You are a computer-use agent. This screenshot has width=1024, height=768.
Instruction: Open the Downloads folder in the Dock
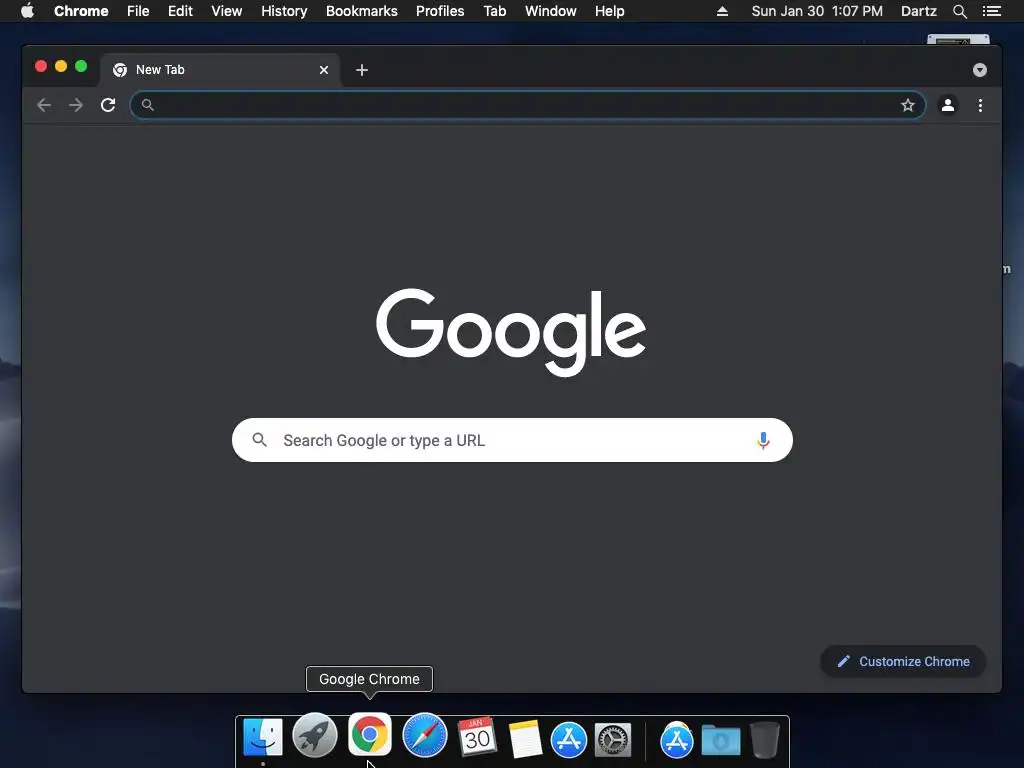tap(721, 740)
